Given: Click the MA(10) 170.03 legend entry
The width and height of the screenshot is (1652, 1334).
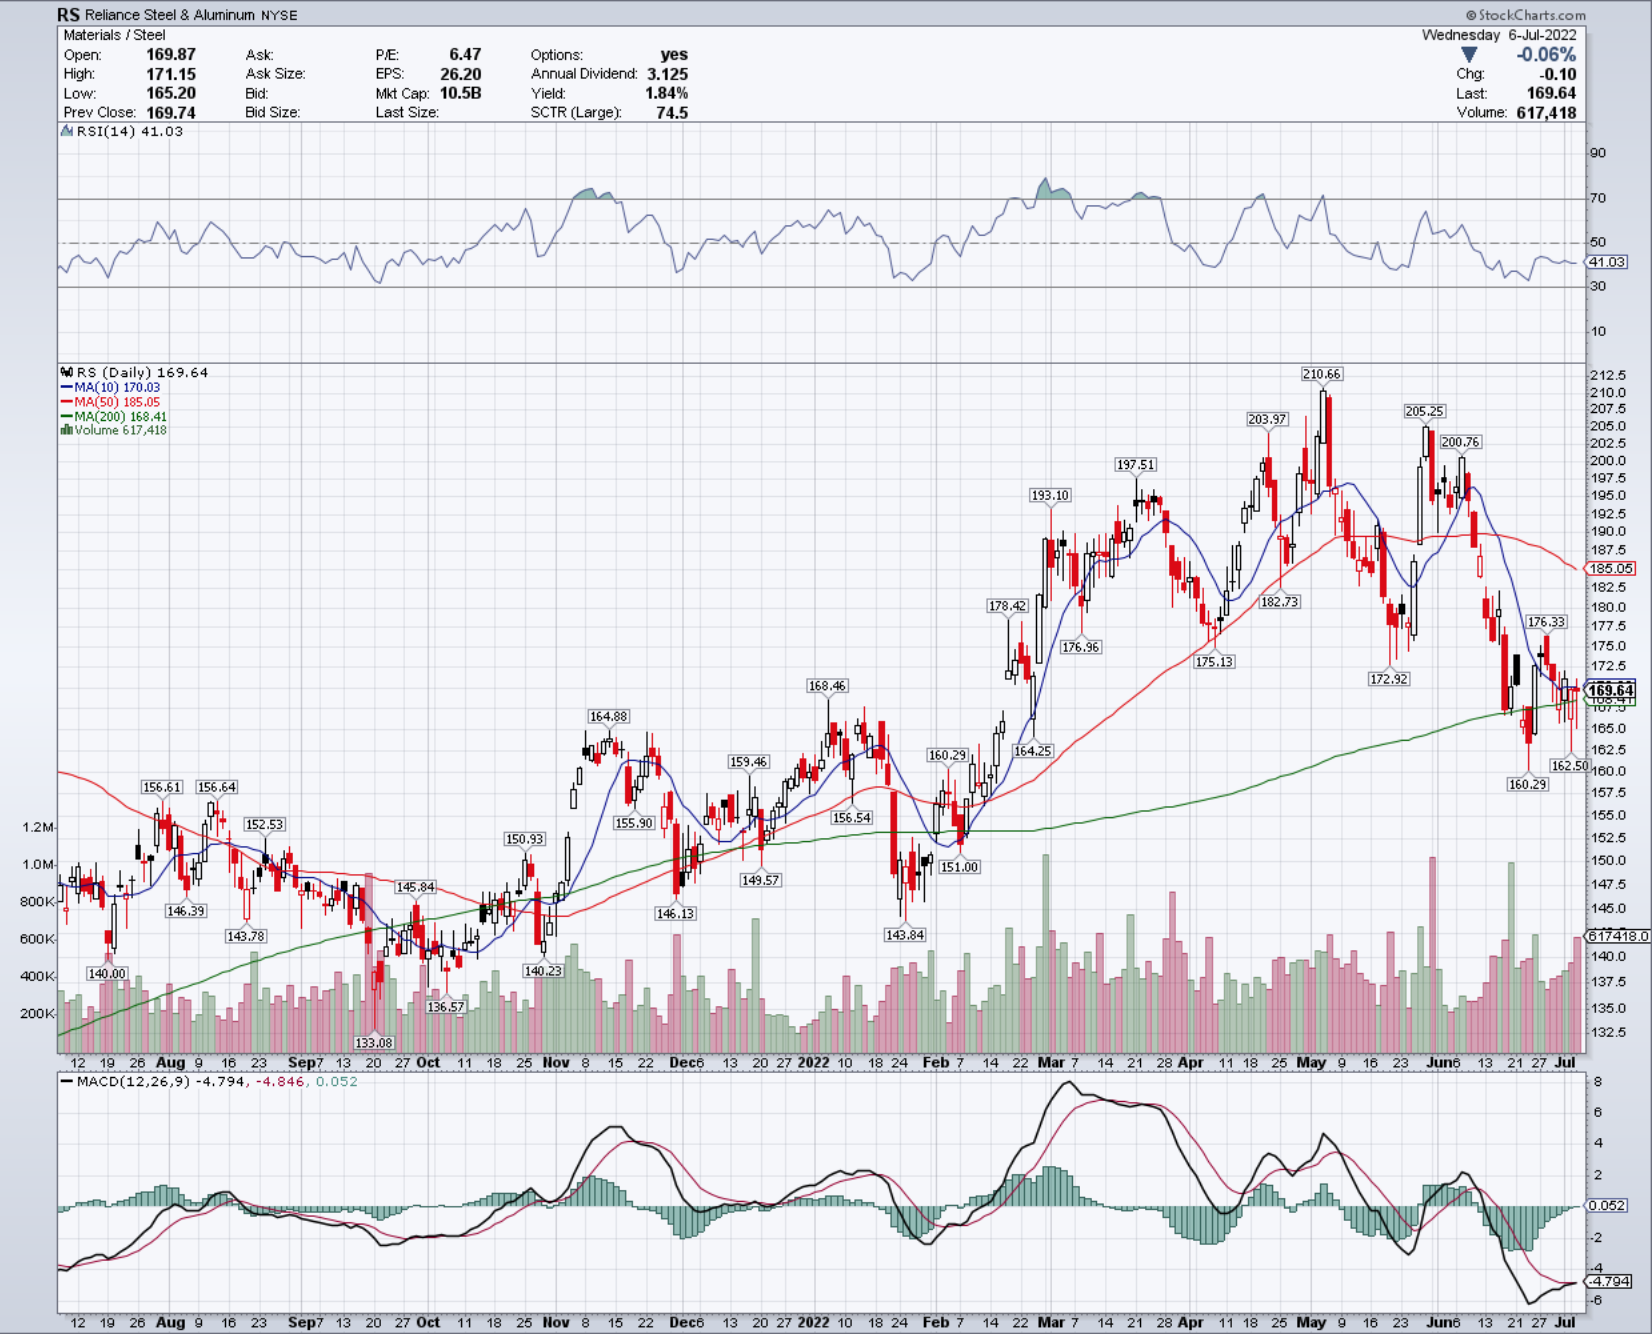Looking at the screenshot, I should (x=110, y=387).
